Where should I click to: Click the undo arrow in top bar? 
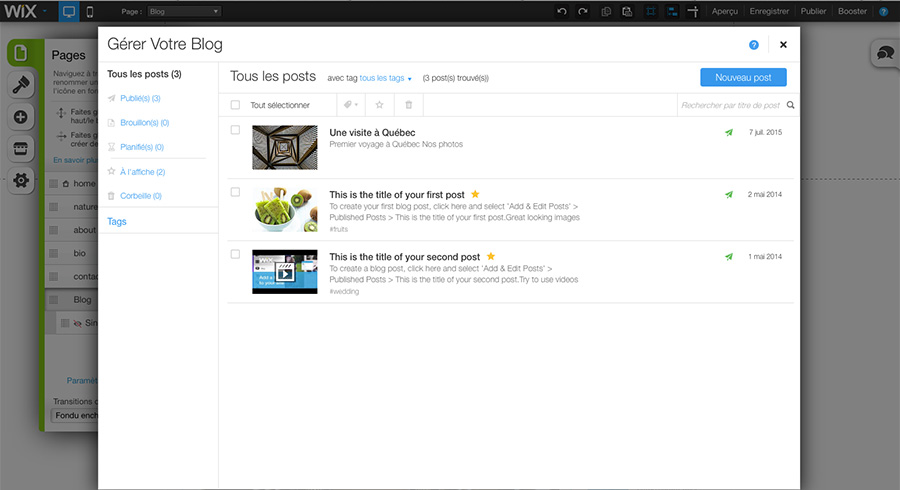point(562,11)
